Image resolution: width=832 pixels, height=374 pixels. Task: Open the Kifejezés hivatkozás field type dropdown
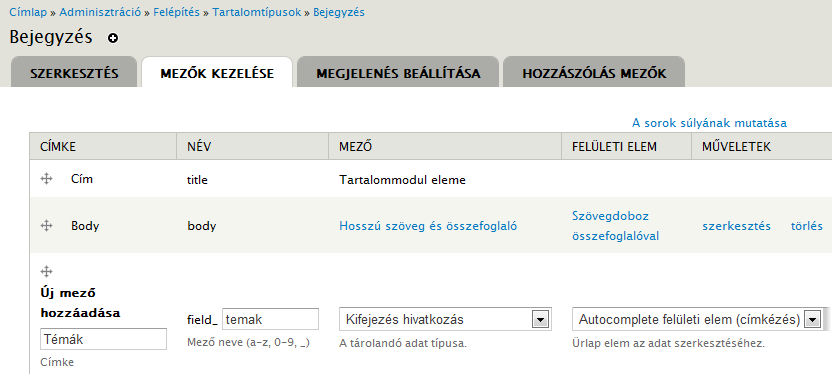click(x=445, y=319)
